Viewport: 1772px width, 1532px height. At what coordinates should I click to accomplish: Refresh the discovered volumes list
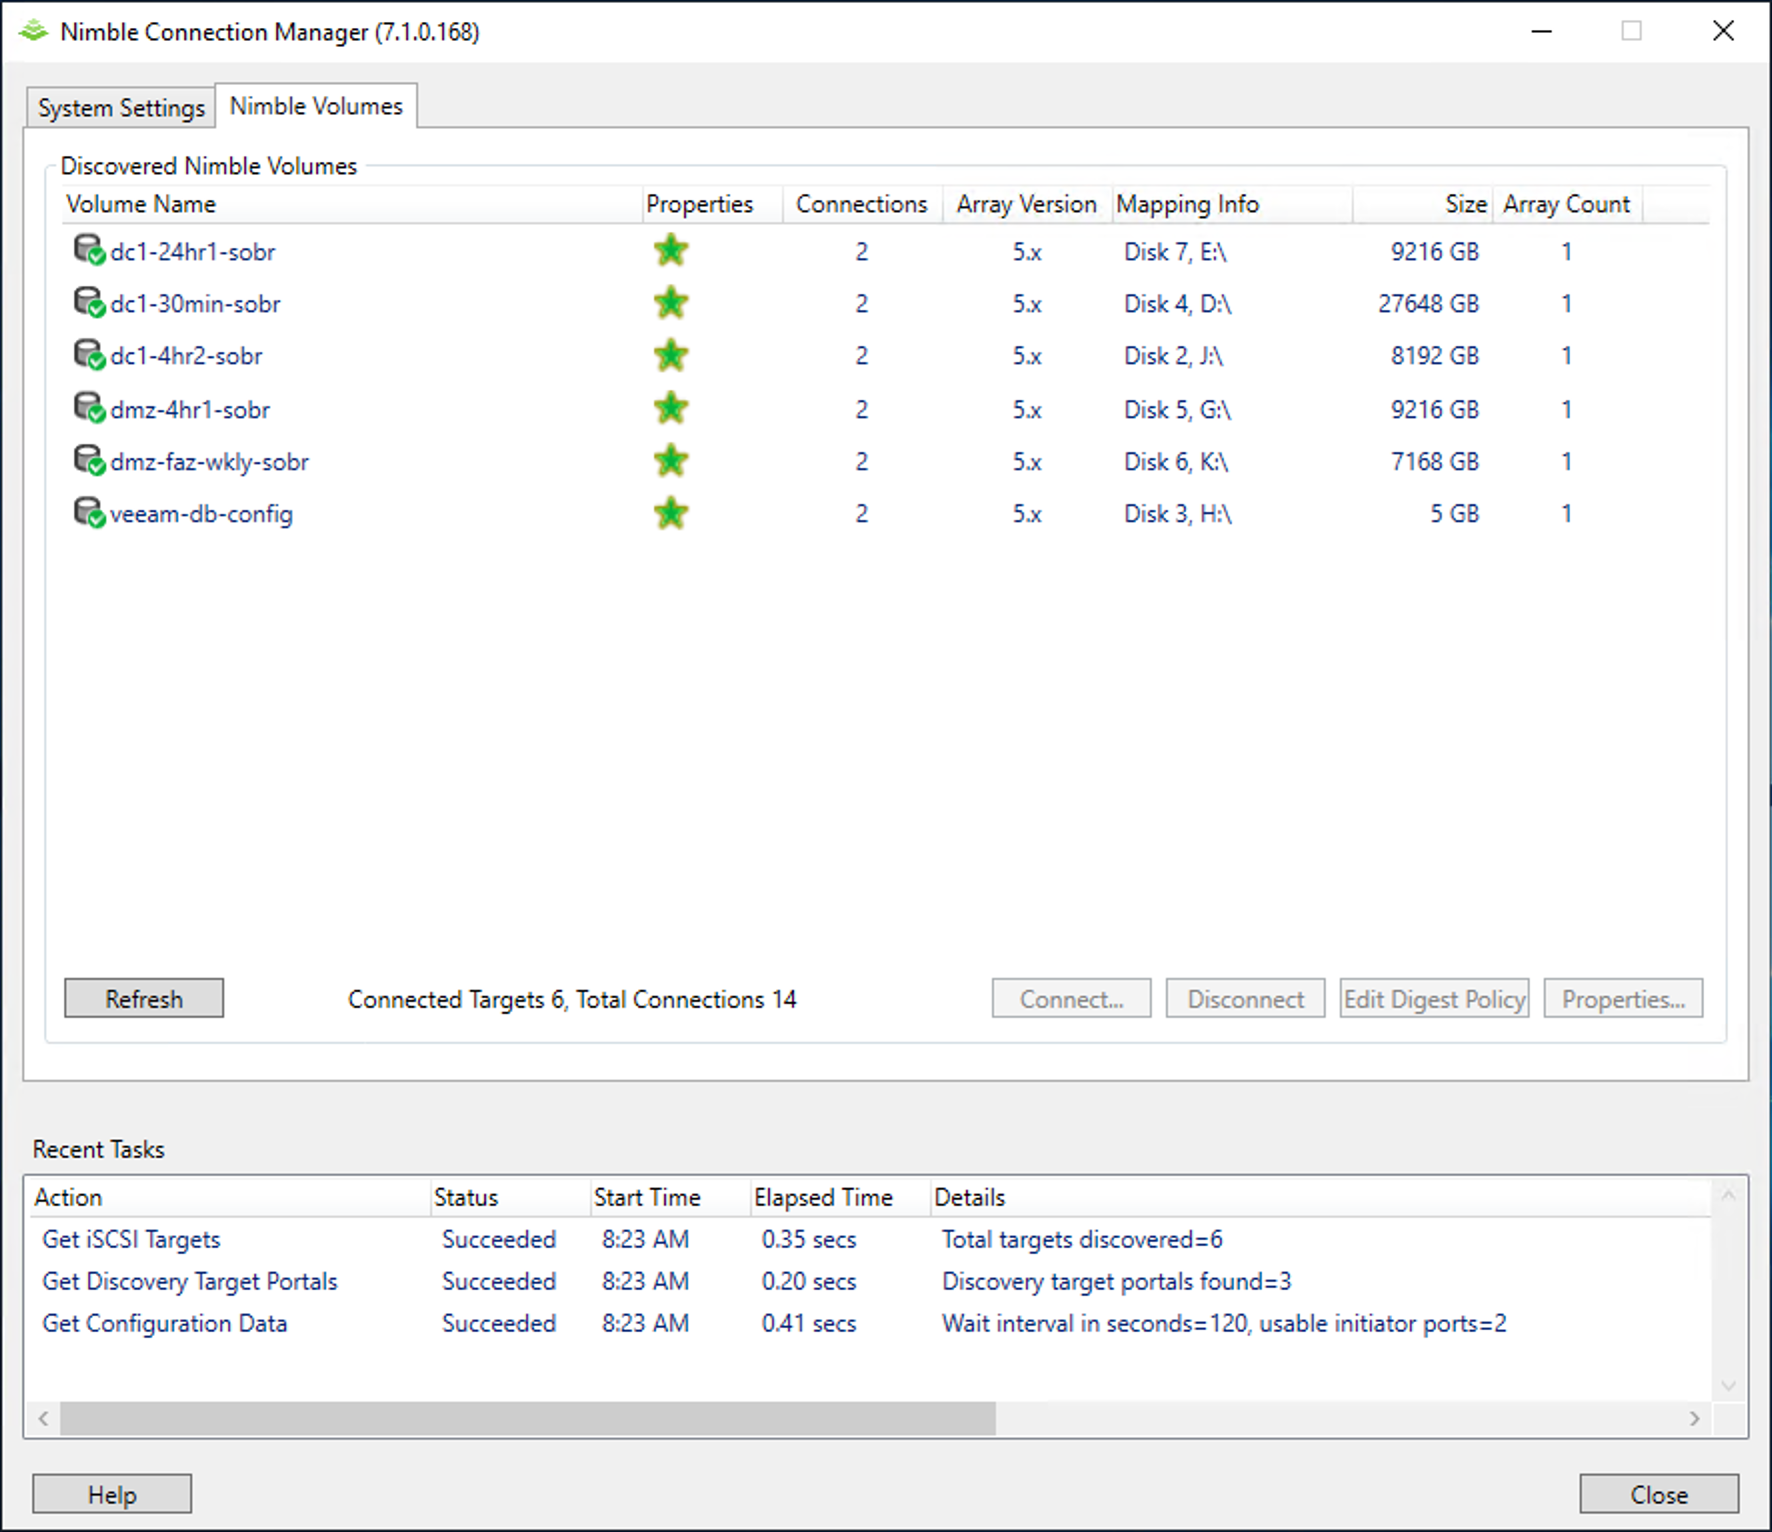click(144, 998)
